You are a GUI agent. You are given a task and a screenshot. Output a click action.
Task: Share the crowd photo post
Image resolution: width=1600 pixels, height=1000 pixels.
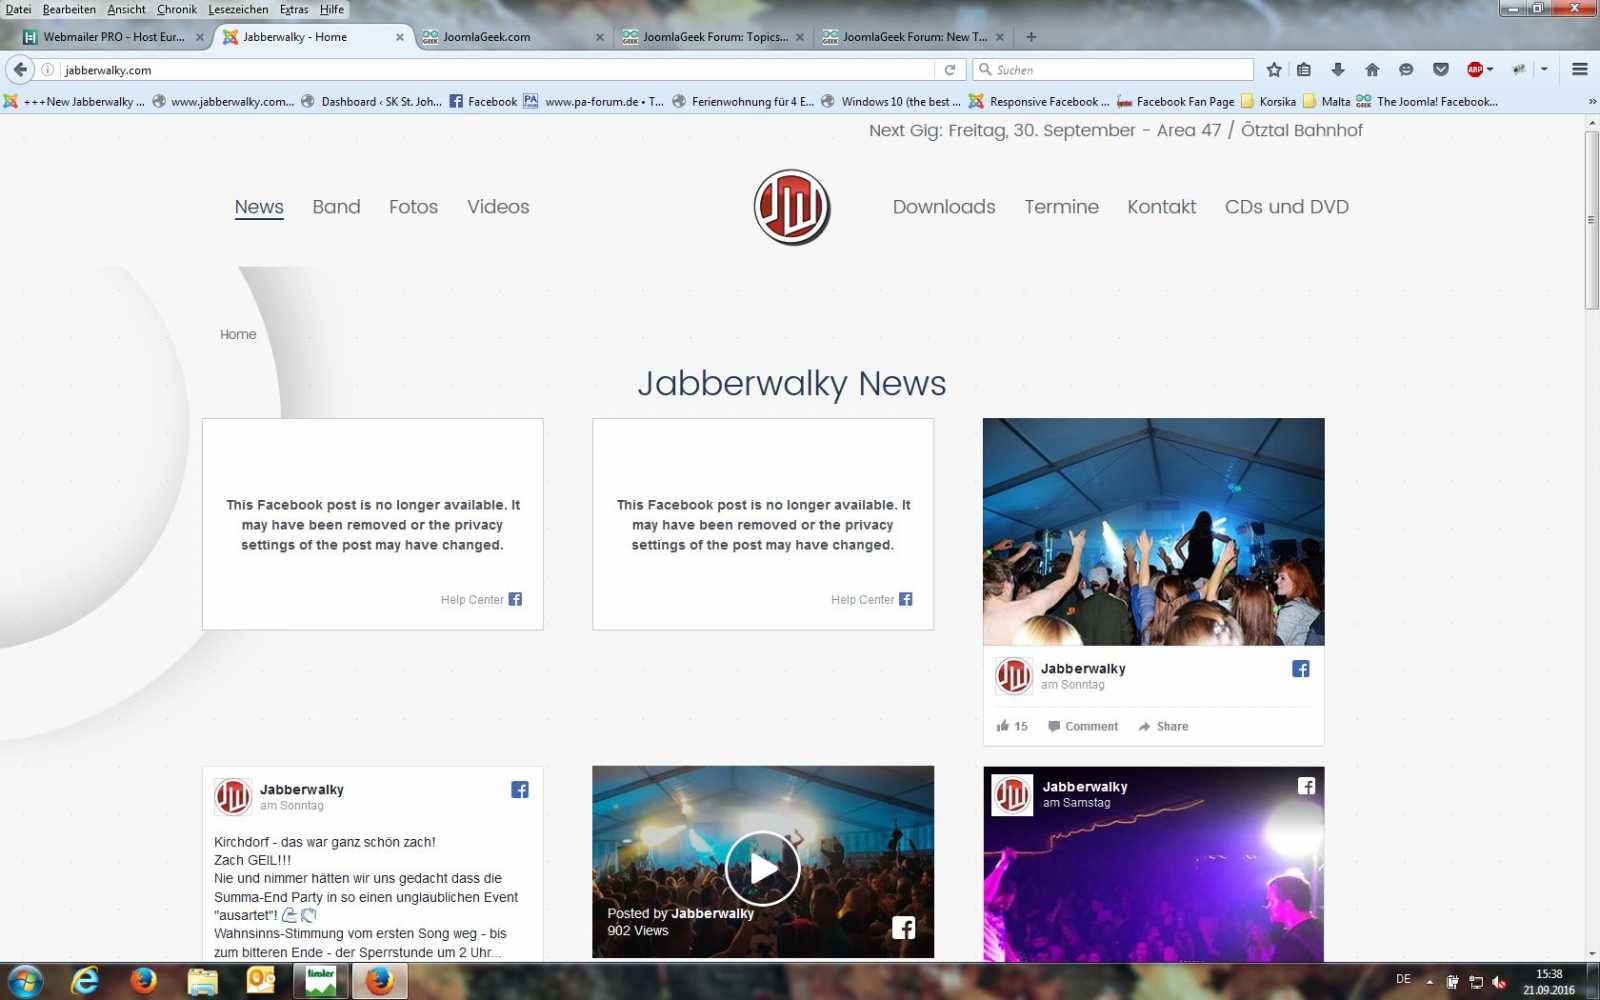point(1163,726)
